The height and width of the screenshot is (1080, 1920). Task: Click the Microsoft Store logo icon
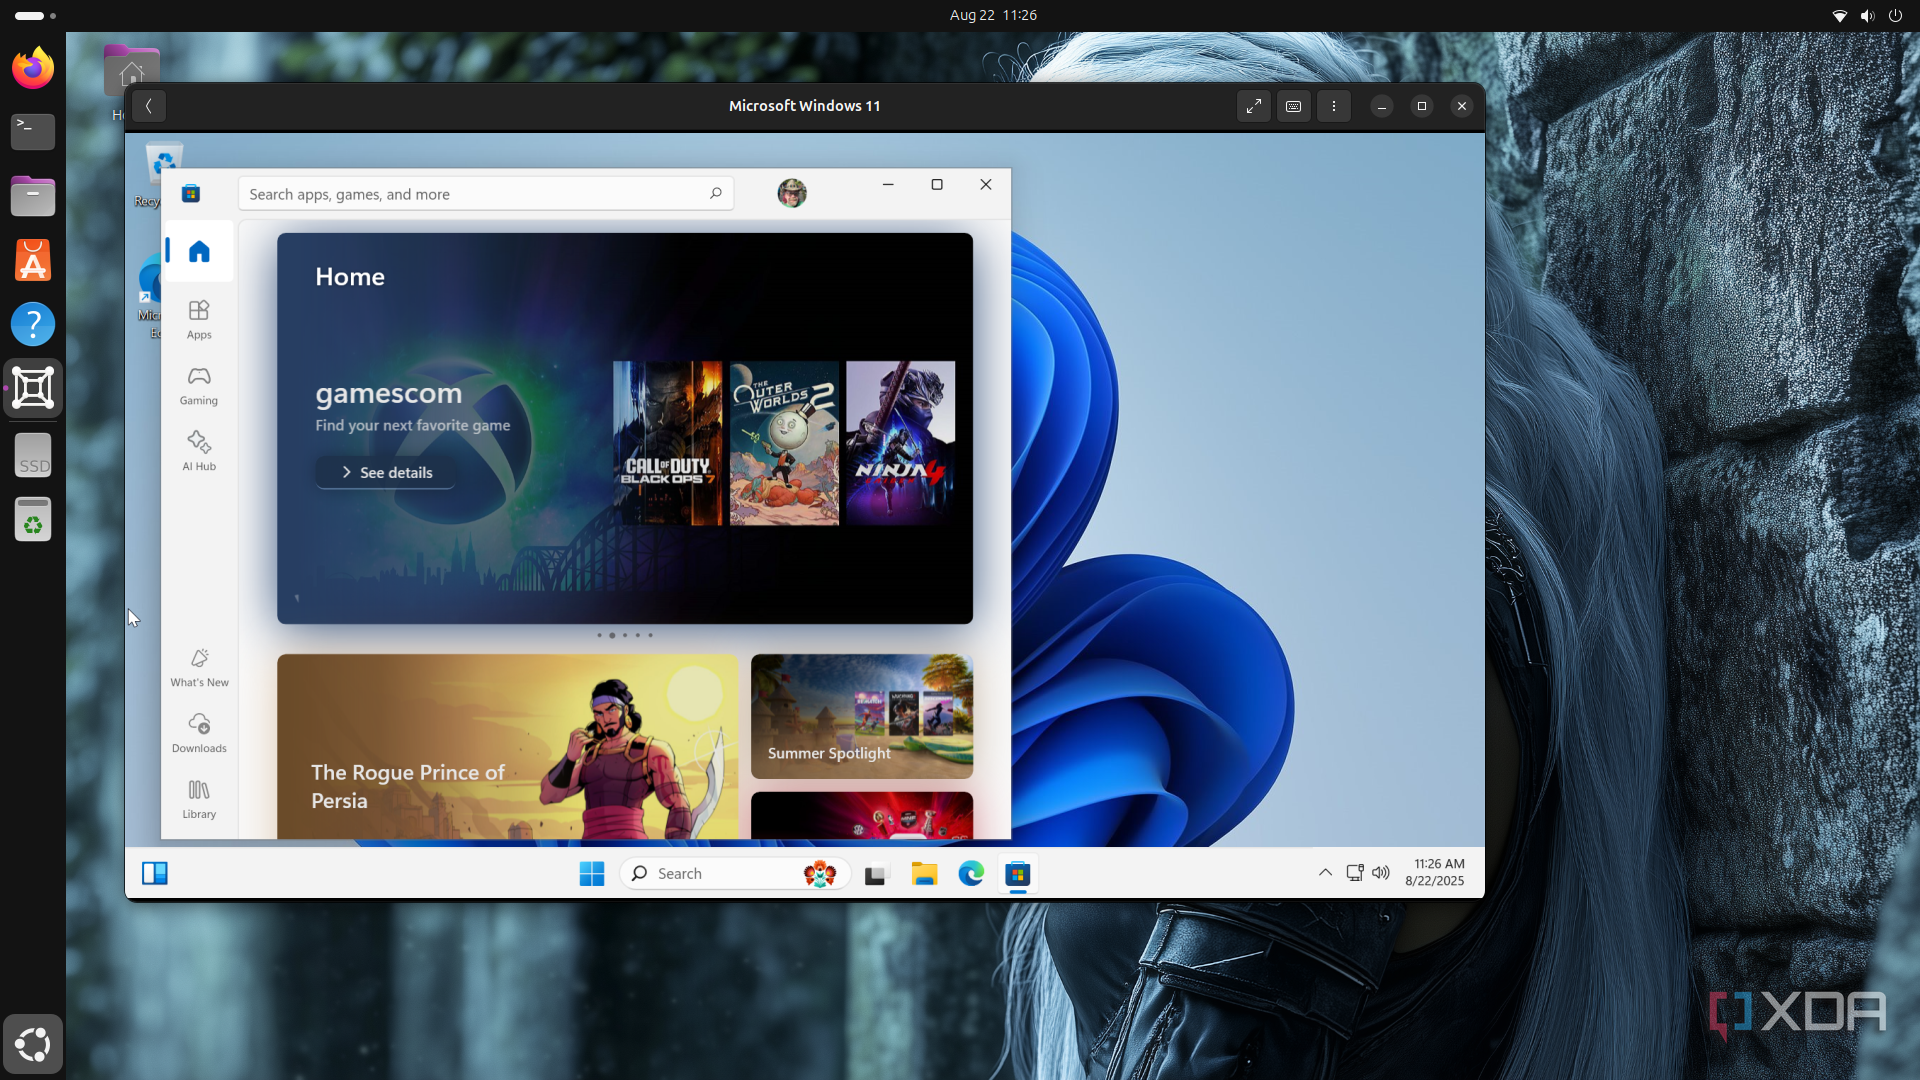point(191,194)
